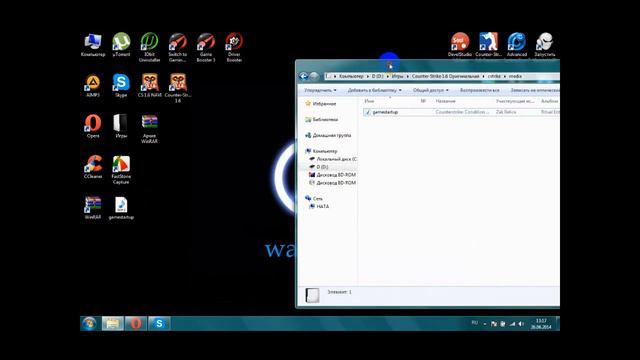The height and width of the screenshot is (360, 640).
Task: Open the Упорядочить dropdown menu
Action: [x=320, y=90]
